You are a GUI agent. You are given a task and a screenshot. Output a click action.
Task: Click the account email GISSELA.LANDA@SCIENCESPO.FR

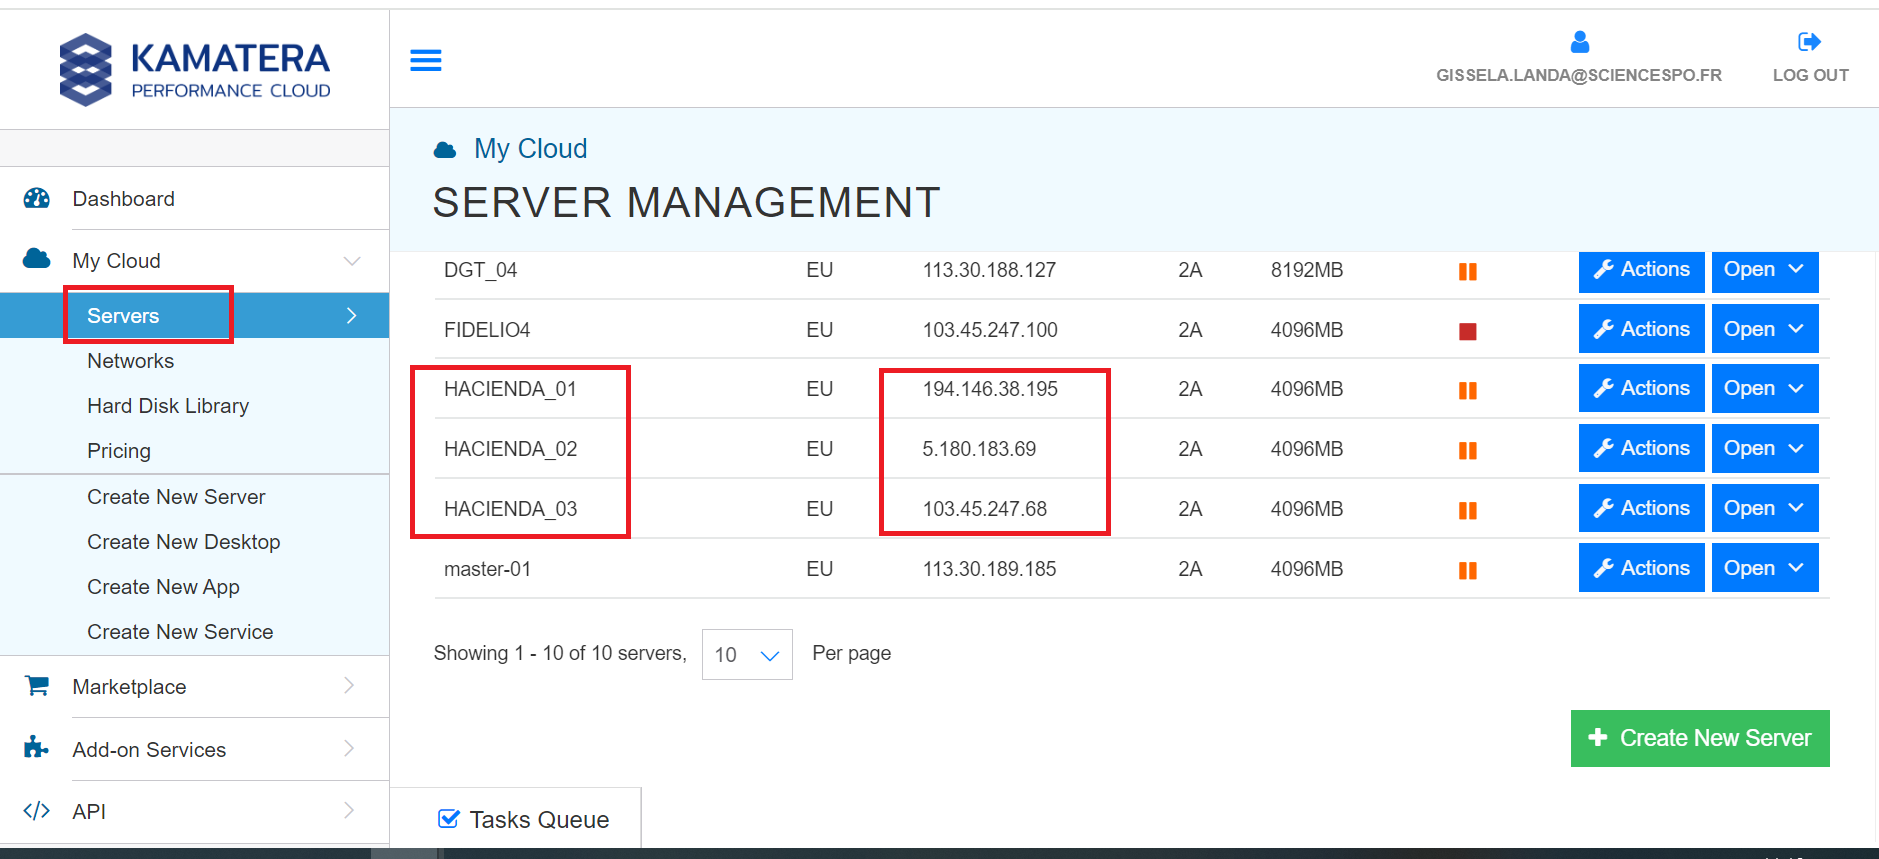coord(1579,75)
